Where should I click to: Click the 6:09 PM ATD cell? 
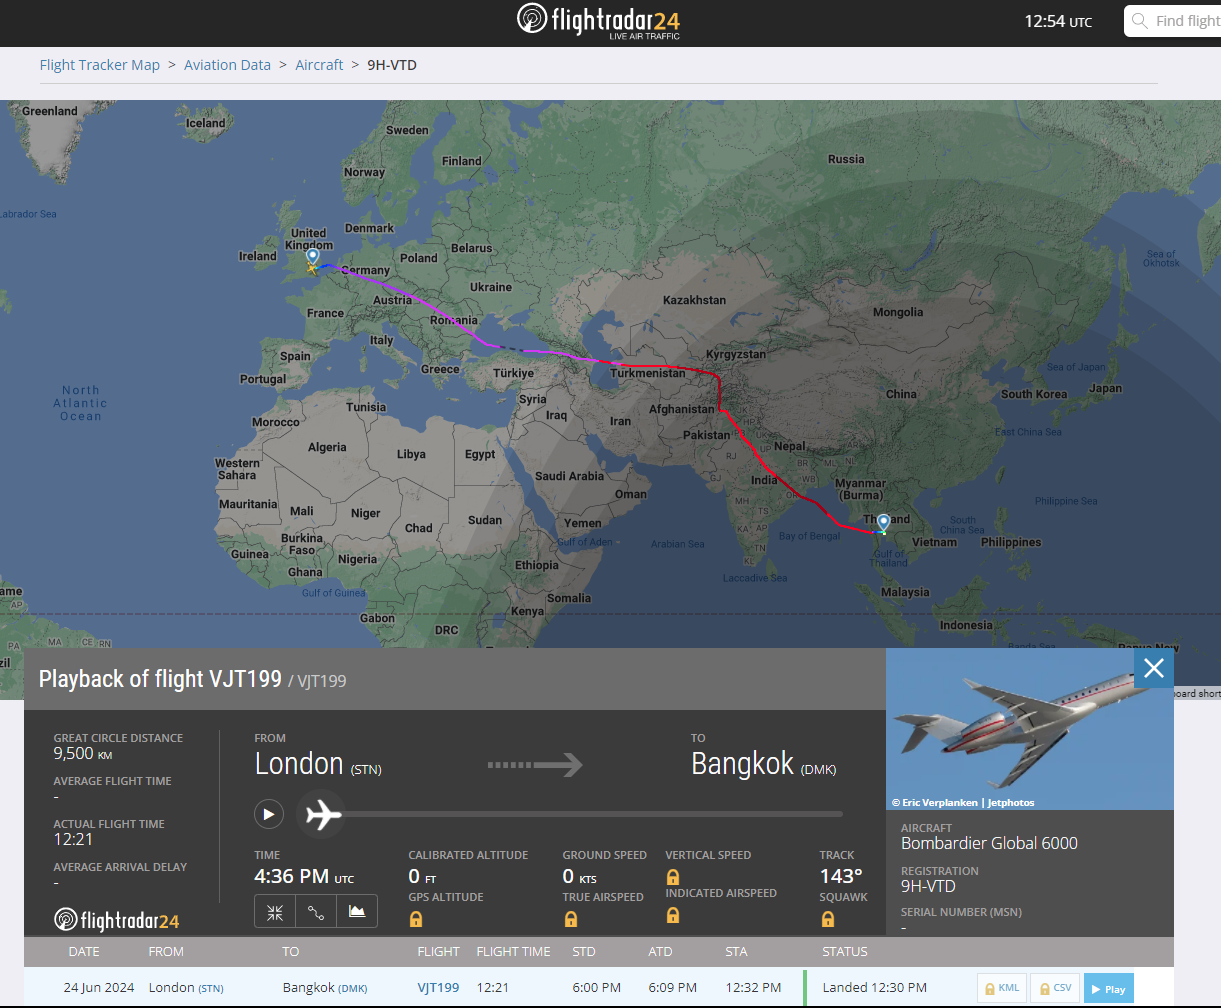pos(673,988)
